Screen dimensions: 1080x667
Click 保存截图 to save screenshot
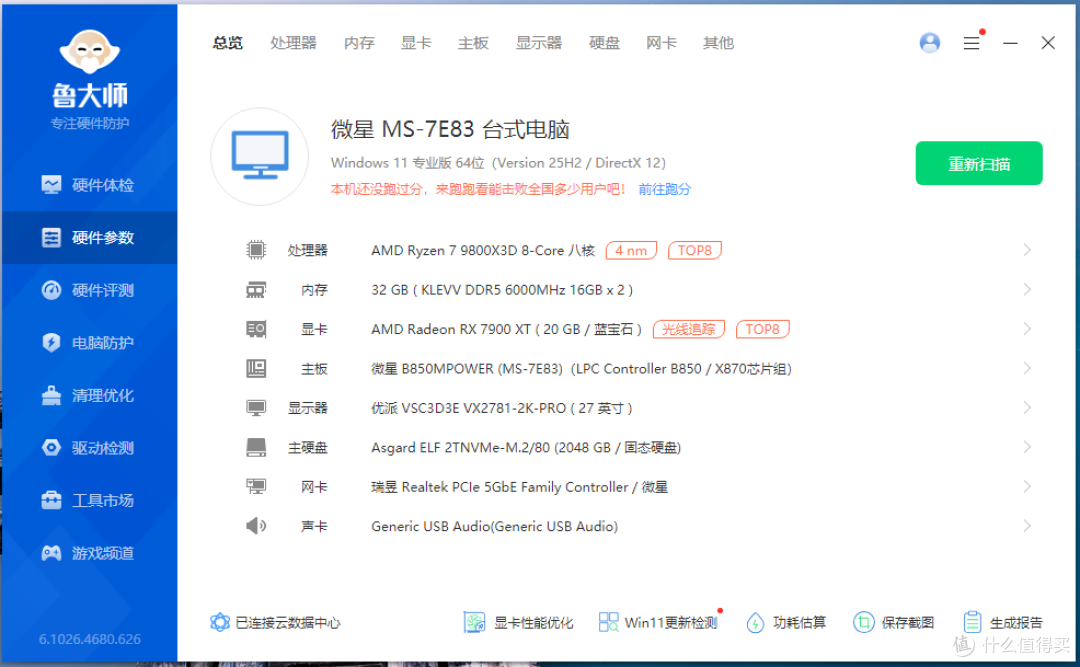[893, 622]
